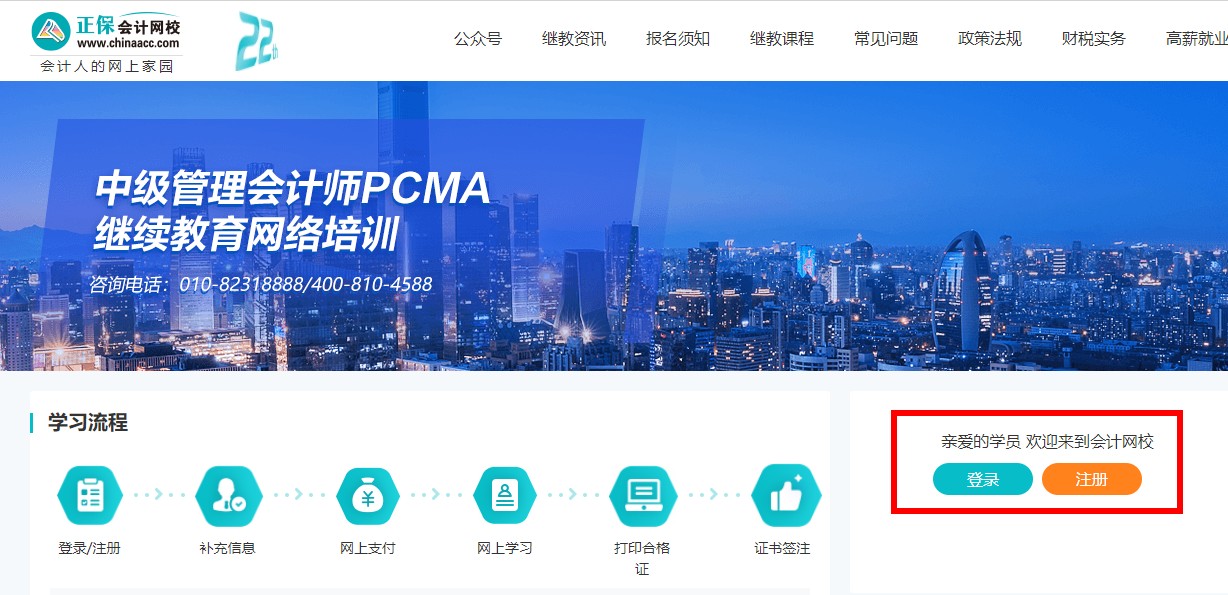The width and height of the screenshot is (1228, 595).
Task: Click the 打印合格证 computer icon
Action: point(643,494)
